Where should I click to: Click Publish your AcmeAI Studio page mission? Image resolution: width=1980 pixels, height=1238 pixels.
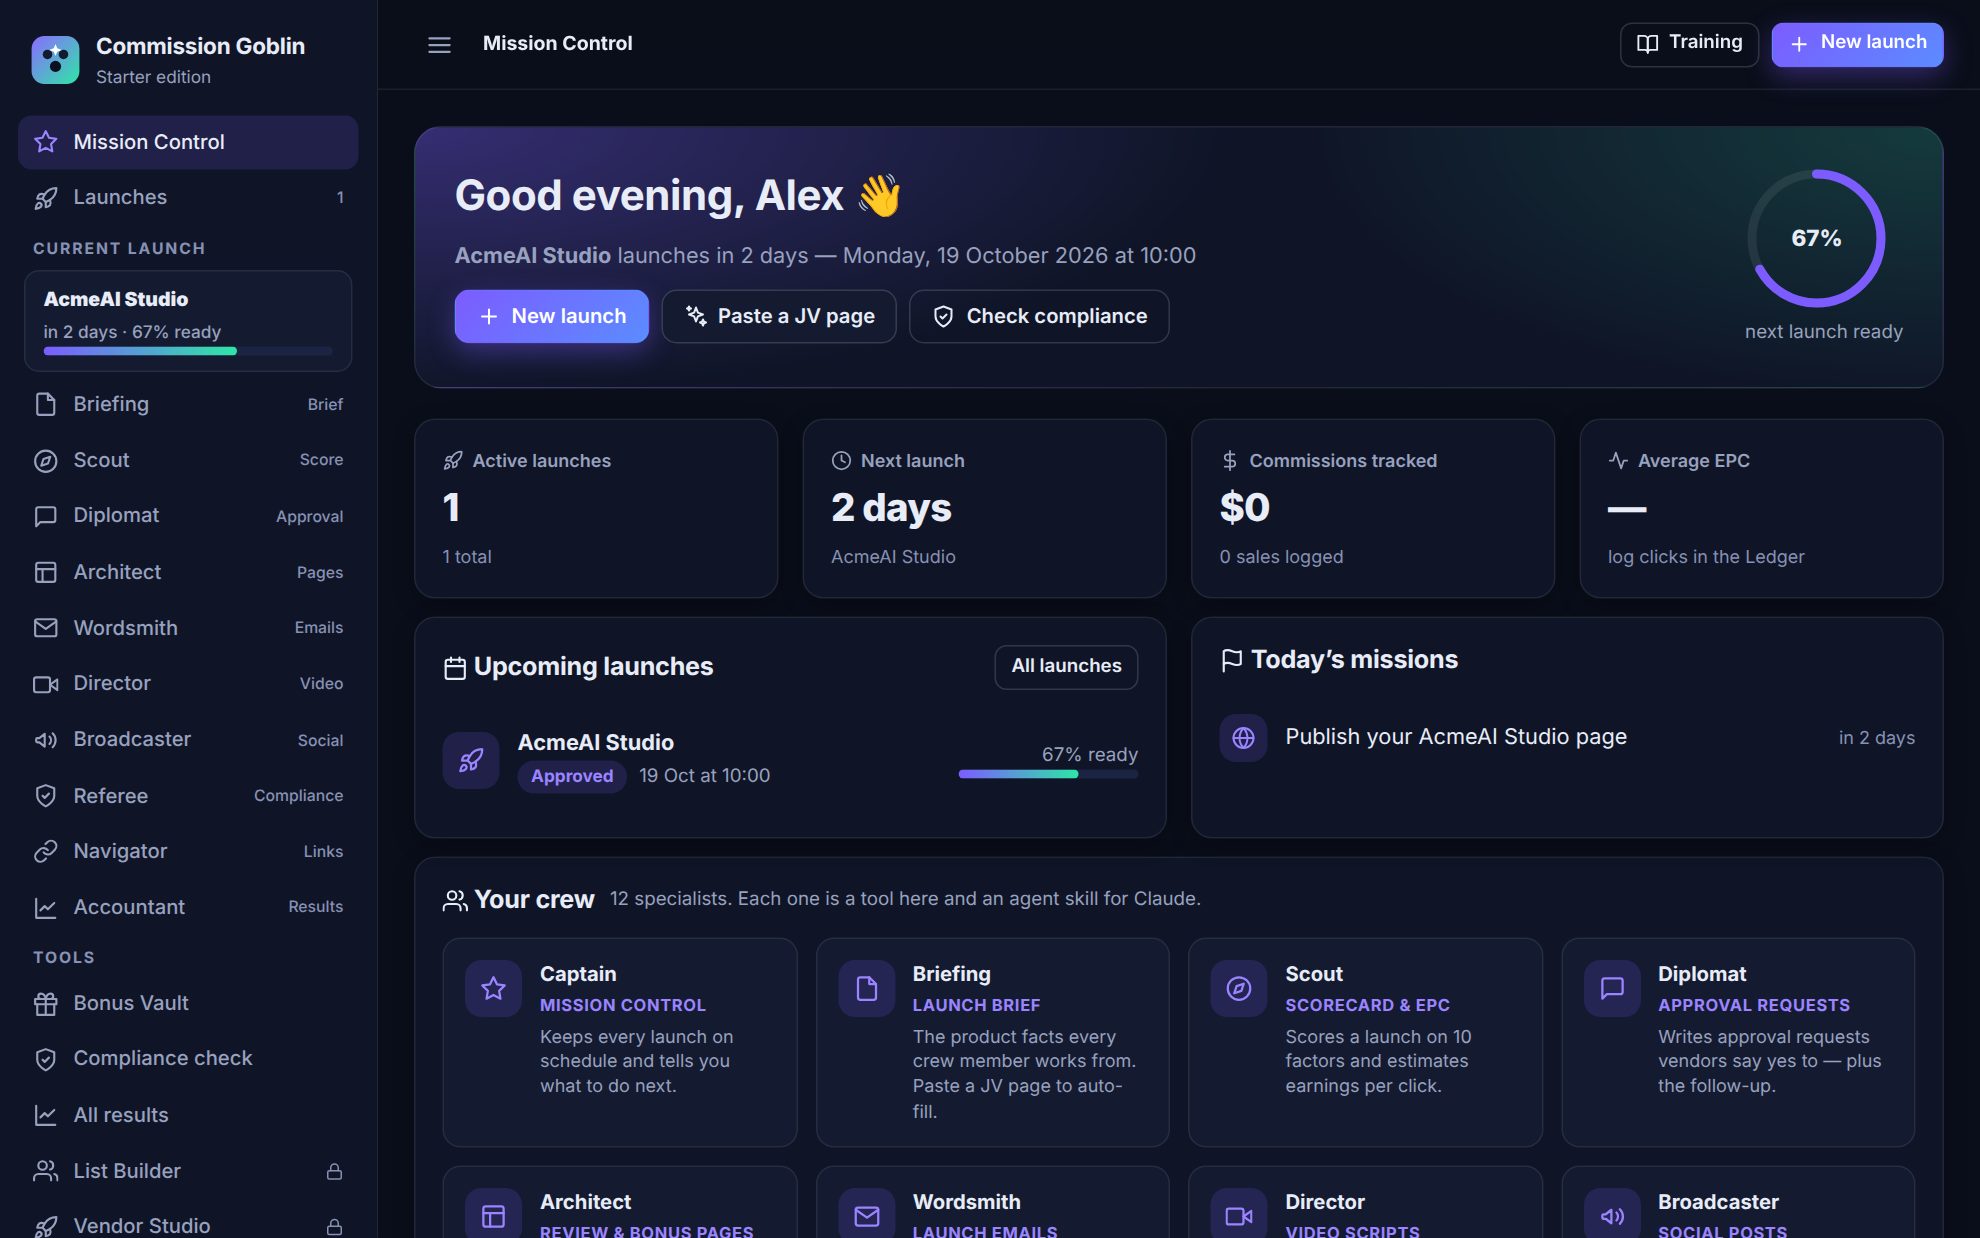point(1567,738)
